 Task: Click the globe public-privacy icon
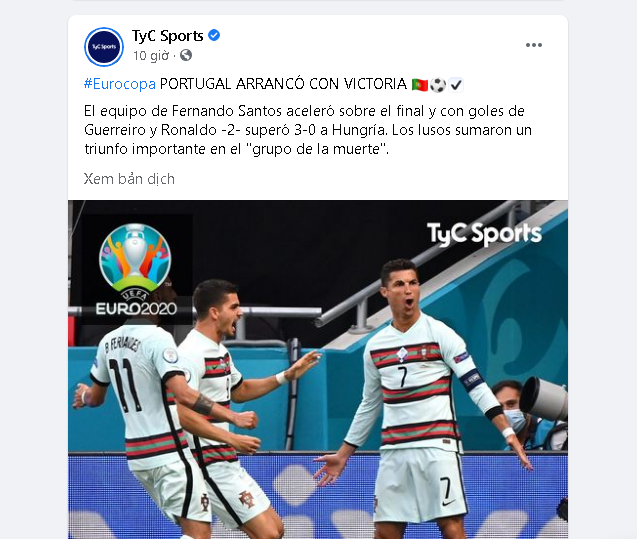click(x=186, y=55)
